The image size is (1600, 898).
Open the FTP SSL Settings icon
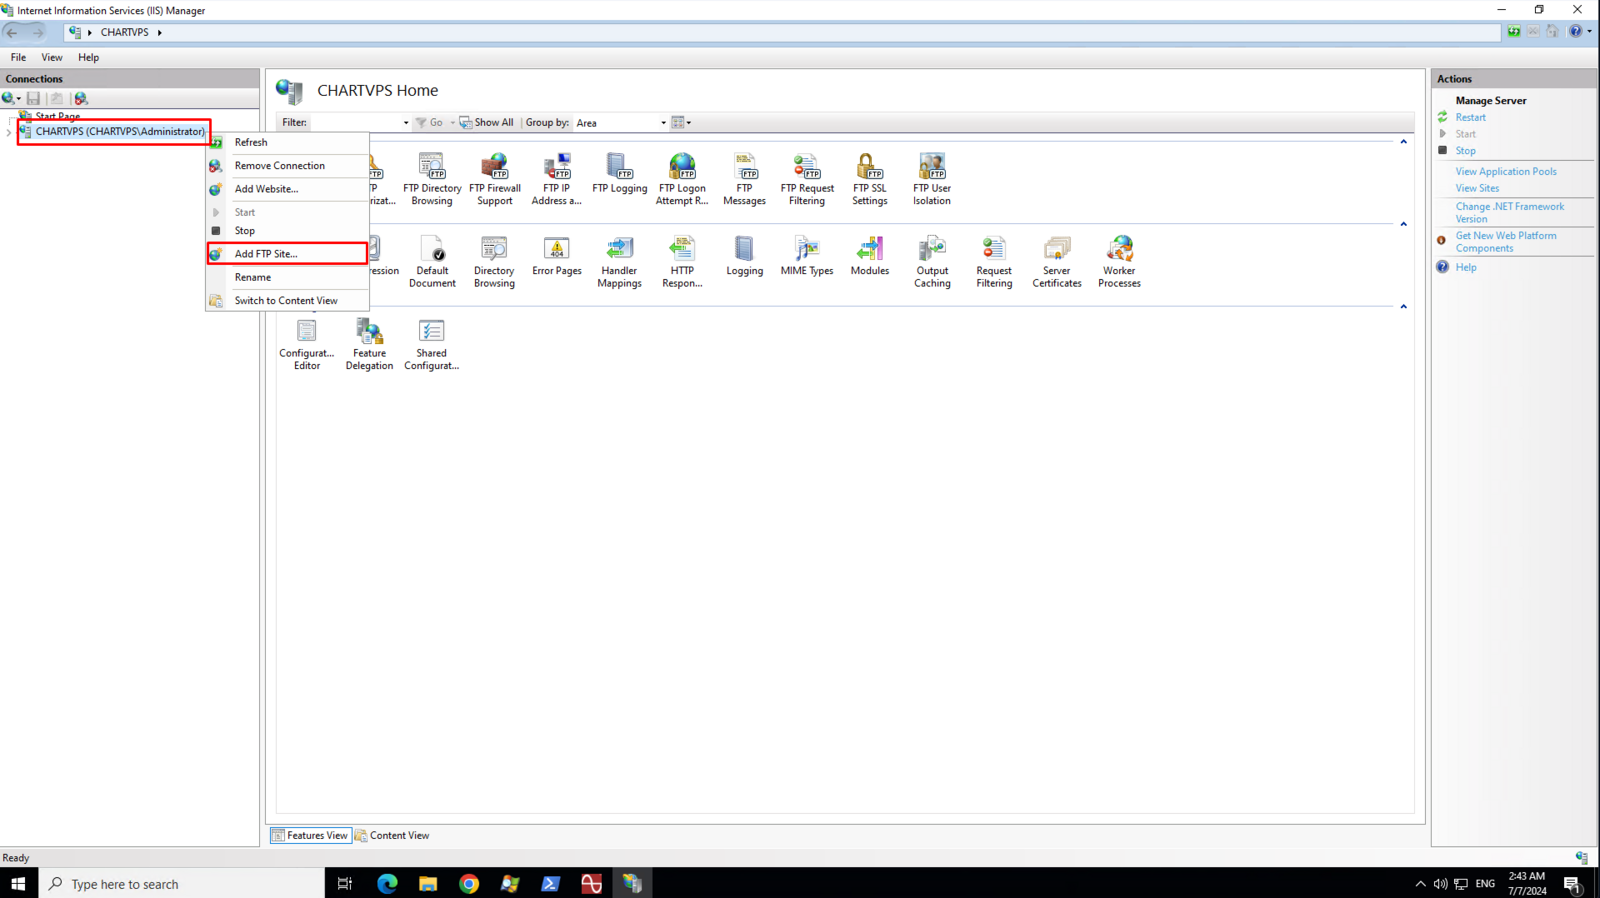pyautogui.click(x=869, y=179)
